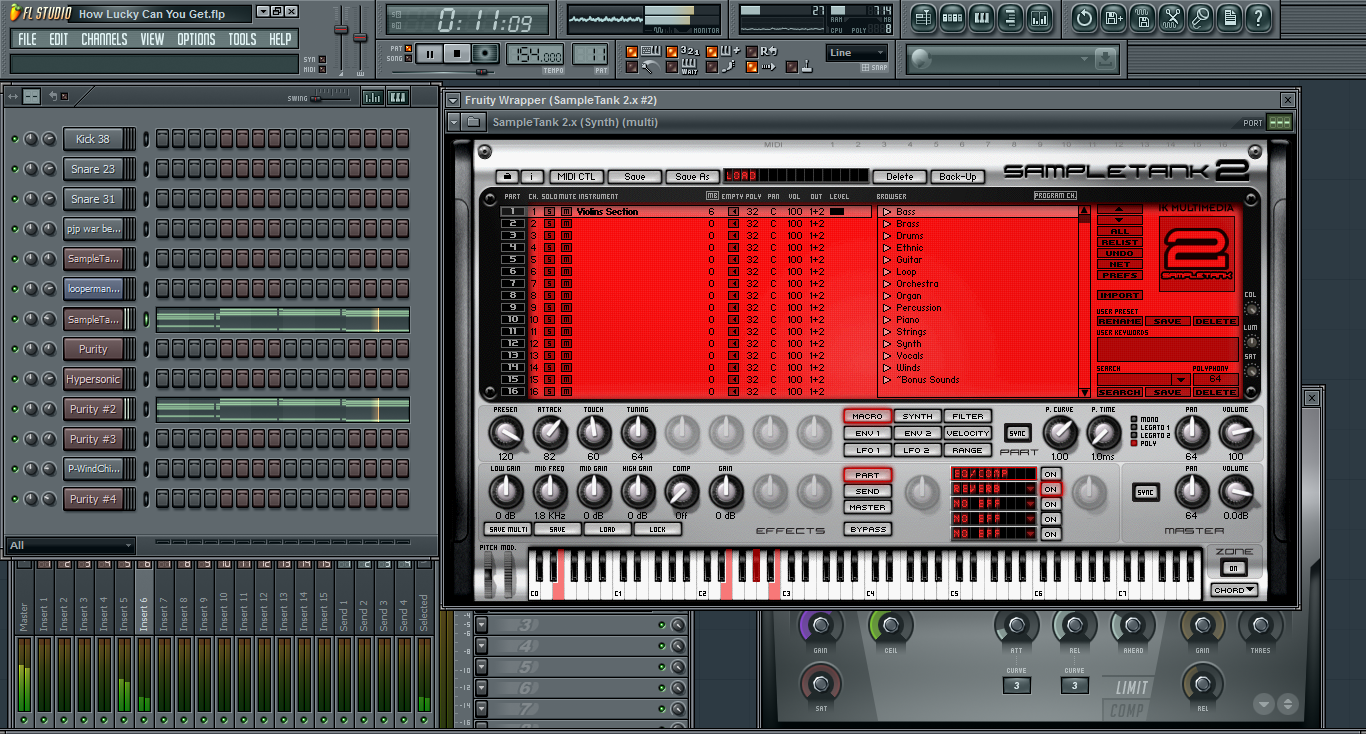This screenshot has height=734, width=1366.
Task: Click the undo history circular arrow icon
Action: point(1084,17)
